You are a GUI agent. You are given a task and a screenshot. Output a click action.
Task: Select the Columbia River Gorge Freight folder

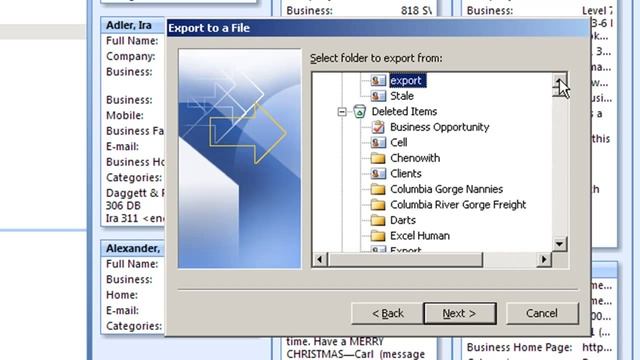[x=458, y=204]
